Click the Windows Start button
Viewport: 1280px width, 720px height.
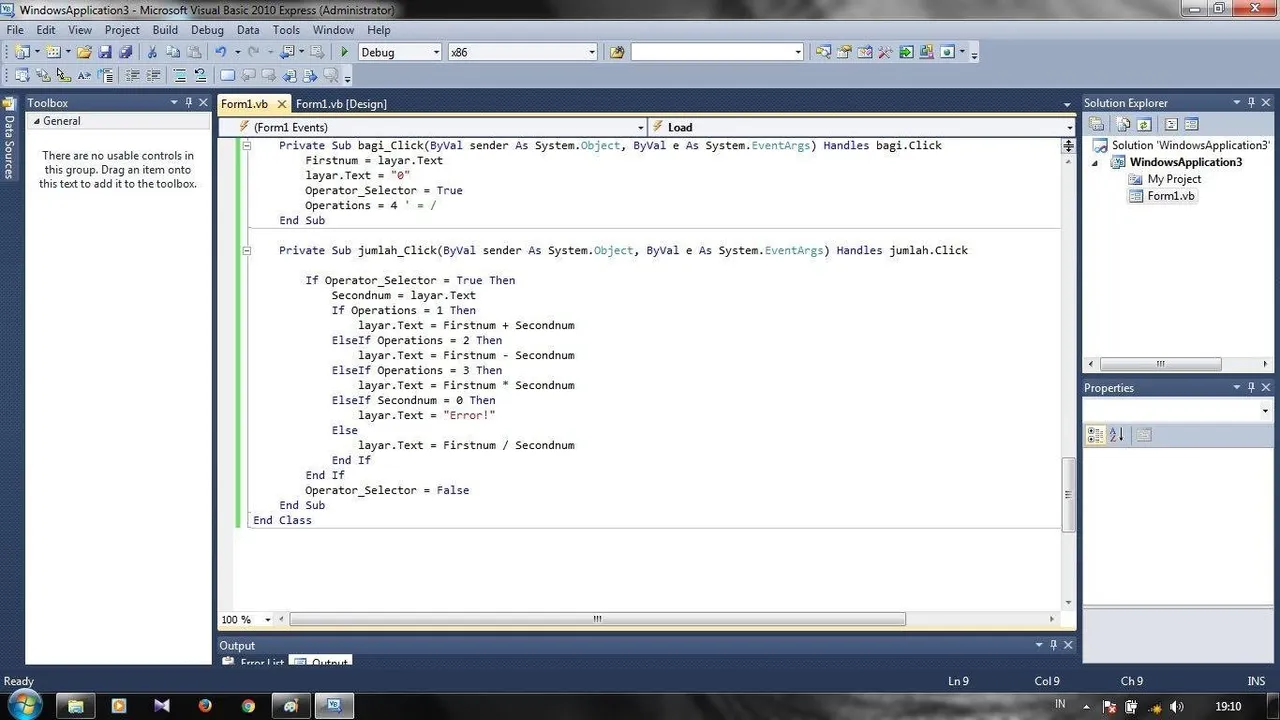click(23, 704)
